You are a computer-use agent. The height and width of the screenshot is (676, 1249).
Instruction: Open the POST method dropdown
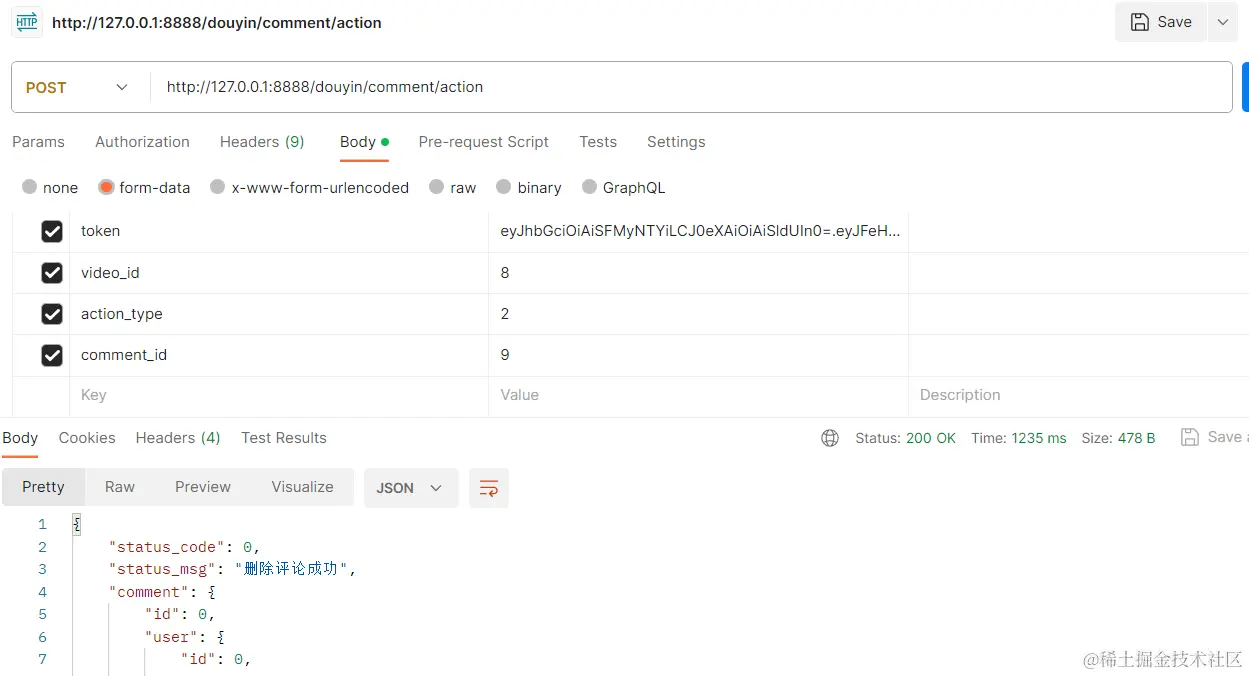pyautogui.click(x=78, y=88)
